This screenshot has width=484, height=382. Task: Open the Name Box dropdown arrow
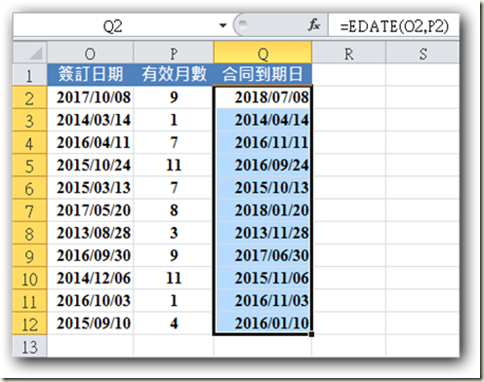[223, 25]
